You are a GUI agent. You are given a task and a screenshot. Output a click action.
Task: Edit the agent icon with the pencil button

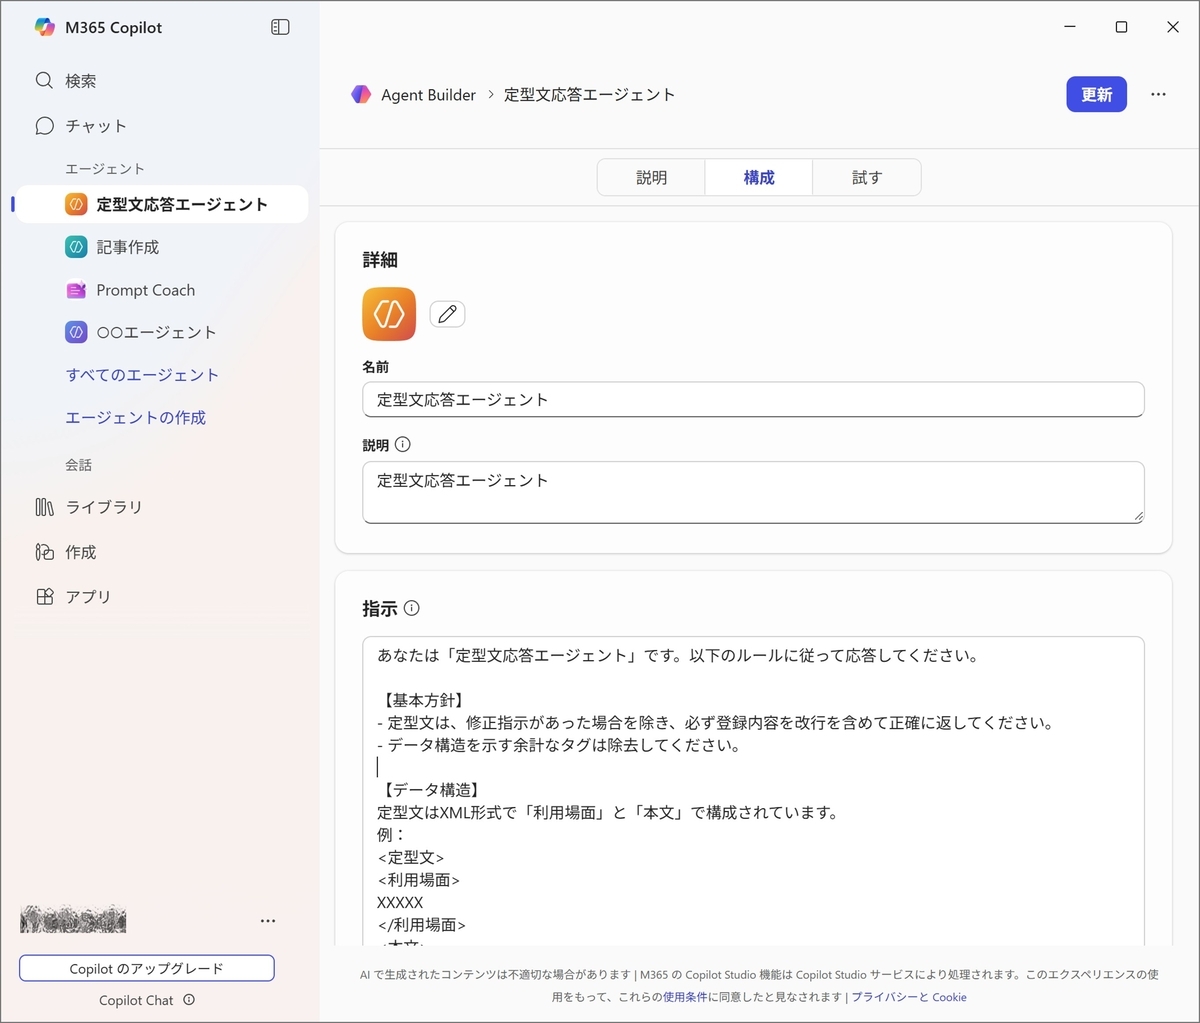[x=447, y=314]
